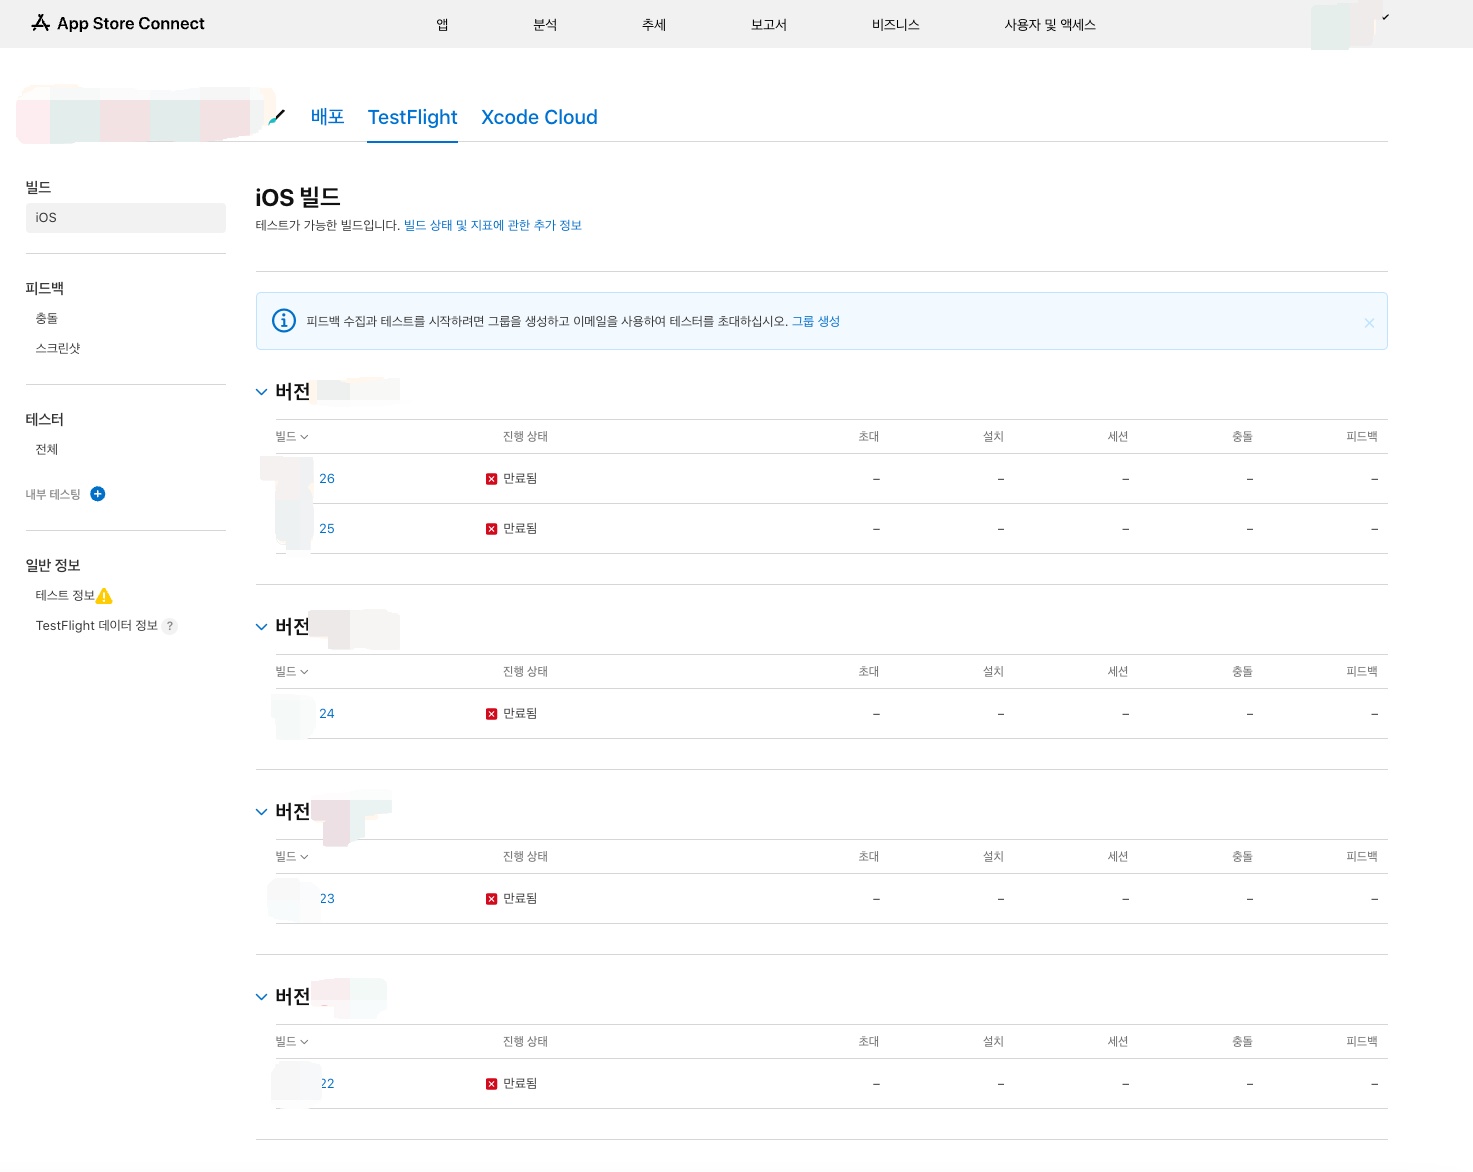Open the 비즈니스 menu in top navigation
The image size is (1473, 1172).
(x=895, y=24)
